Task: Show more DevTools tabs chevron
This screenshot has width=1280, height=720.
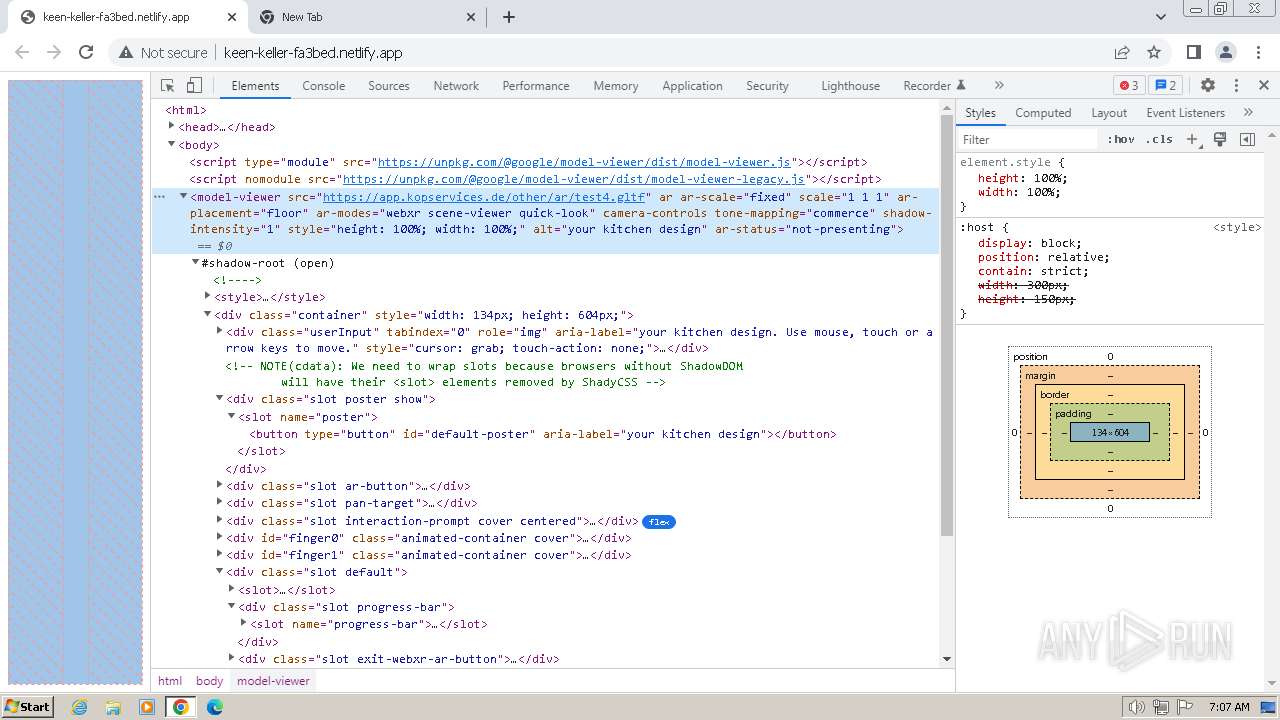Action: point(999,86)
